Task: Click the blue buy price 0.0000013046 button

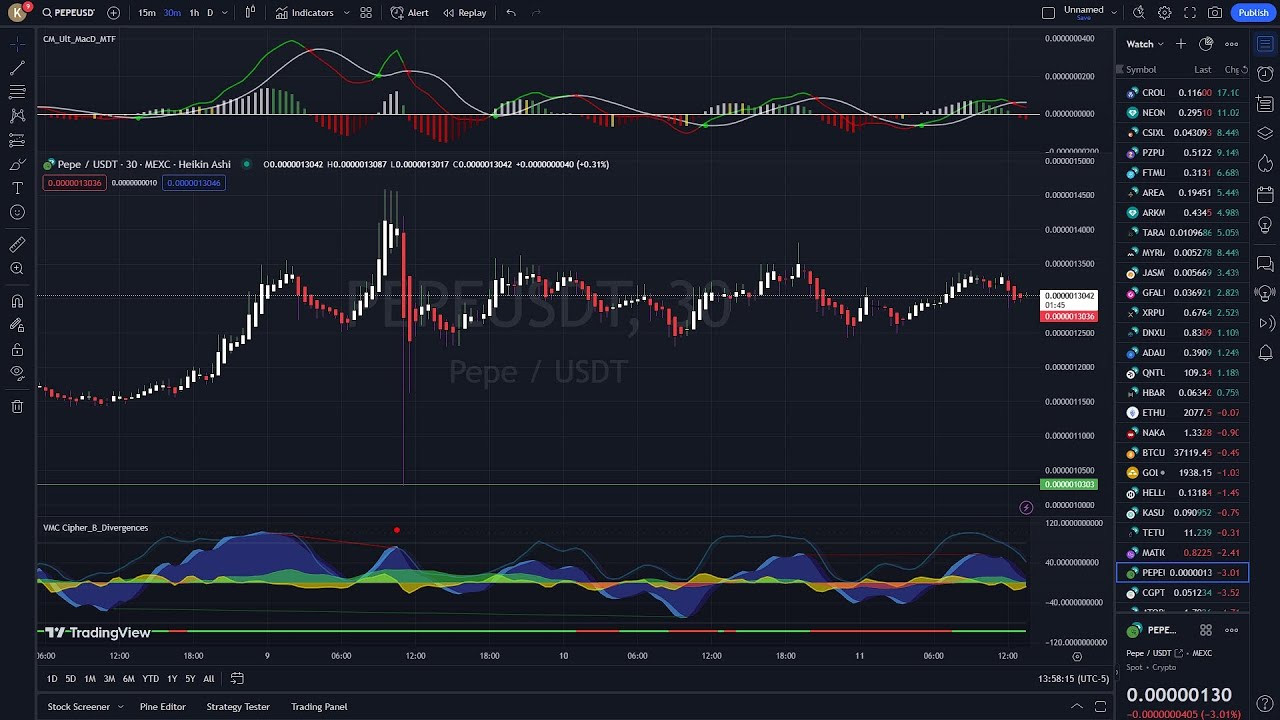Action: coord(194,183)
